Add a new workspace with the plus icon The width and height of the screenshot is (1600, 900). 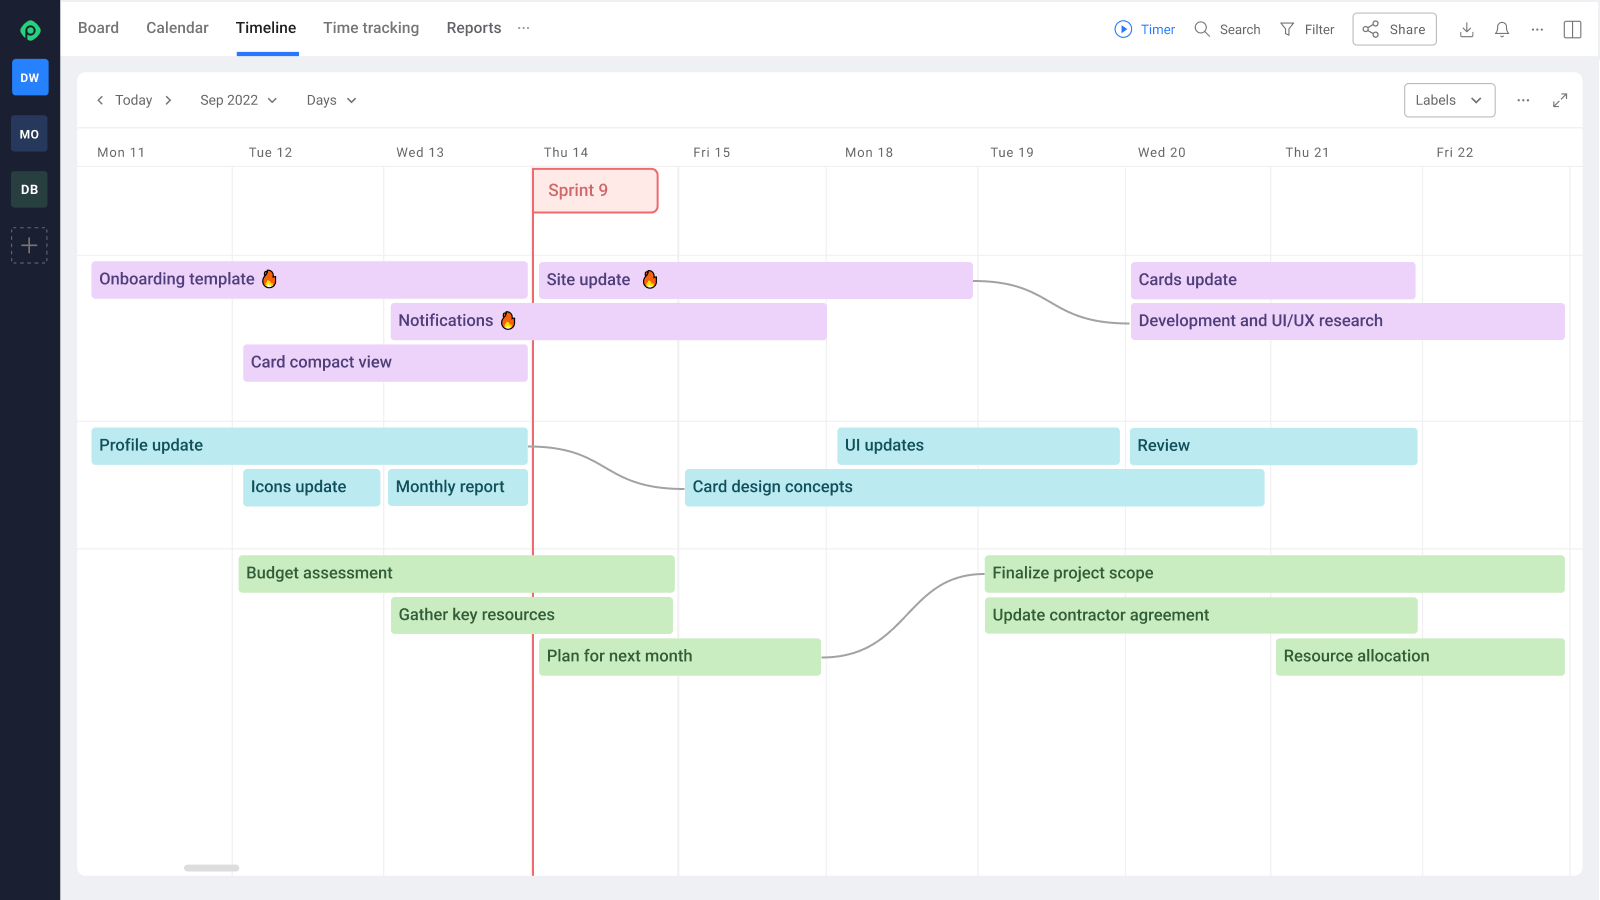pyautogui.click(x=29, y=245)
